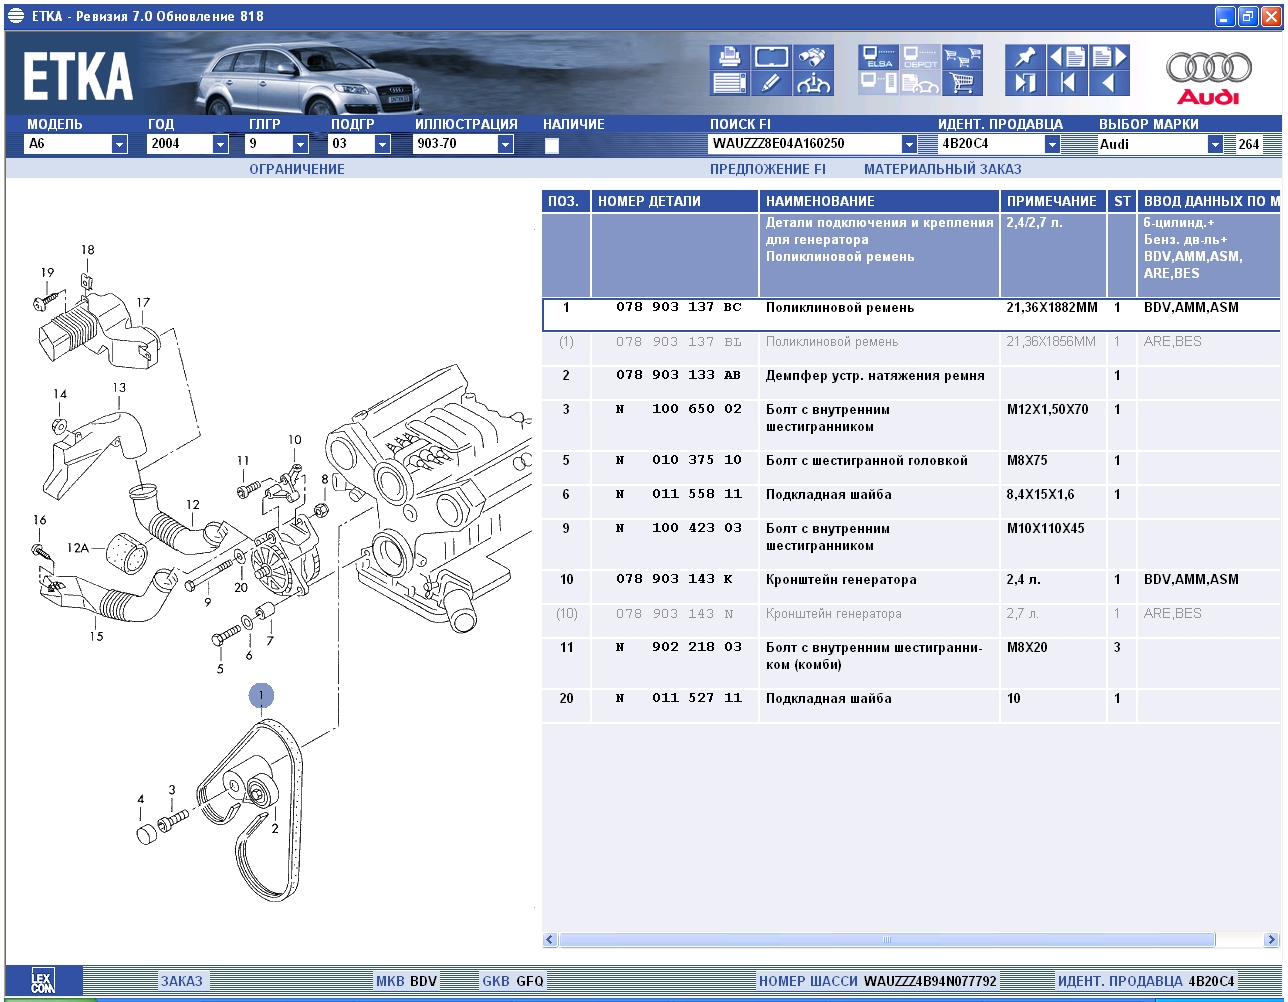Click the МКВ BDV status entry
Image resolution: width=1288 pixels, height=1002 pixels.
point(406,981)
